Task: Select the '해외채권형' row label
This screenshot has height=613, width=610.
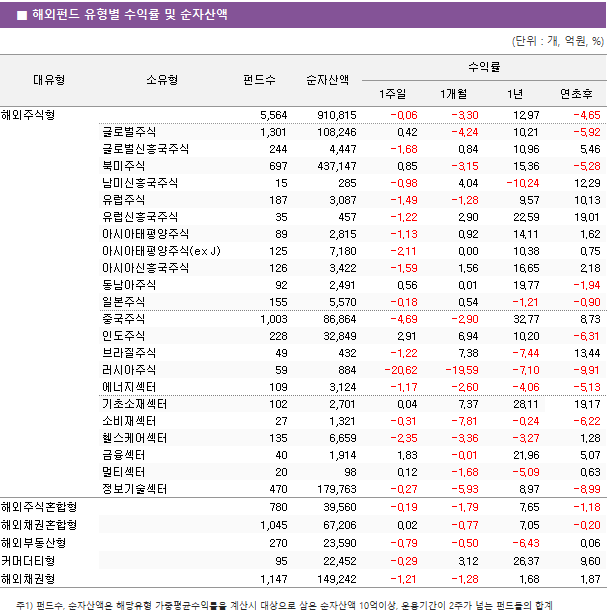Action: coord(28,579)
